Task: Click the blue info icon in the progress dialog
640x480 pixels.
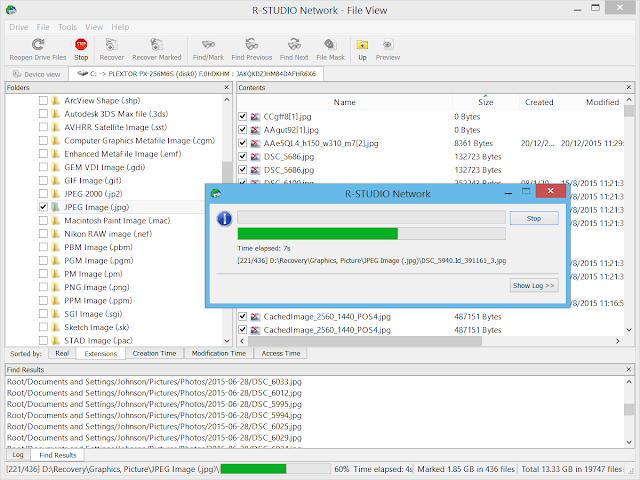Action: pyautogui.click(x=224, y=219)
